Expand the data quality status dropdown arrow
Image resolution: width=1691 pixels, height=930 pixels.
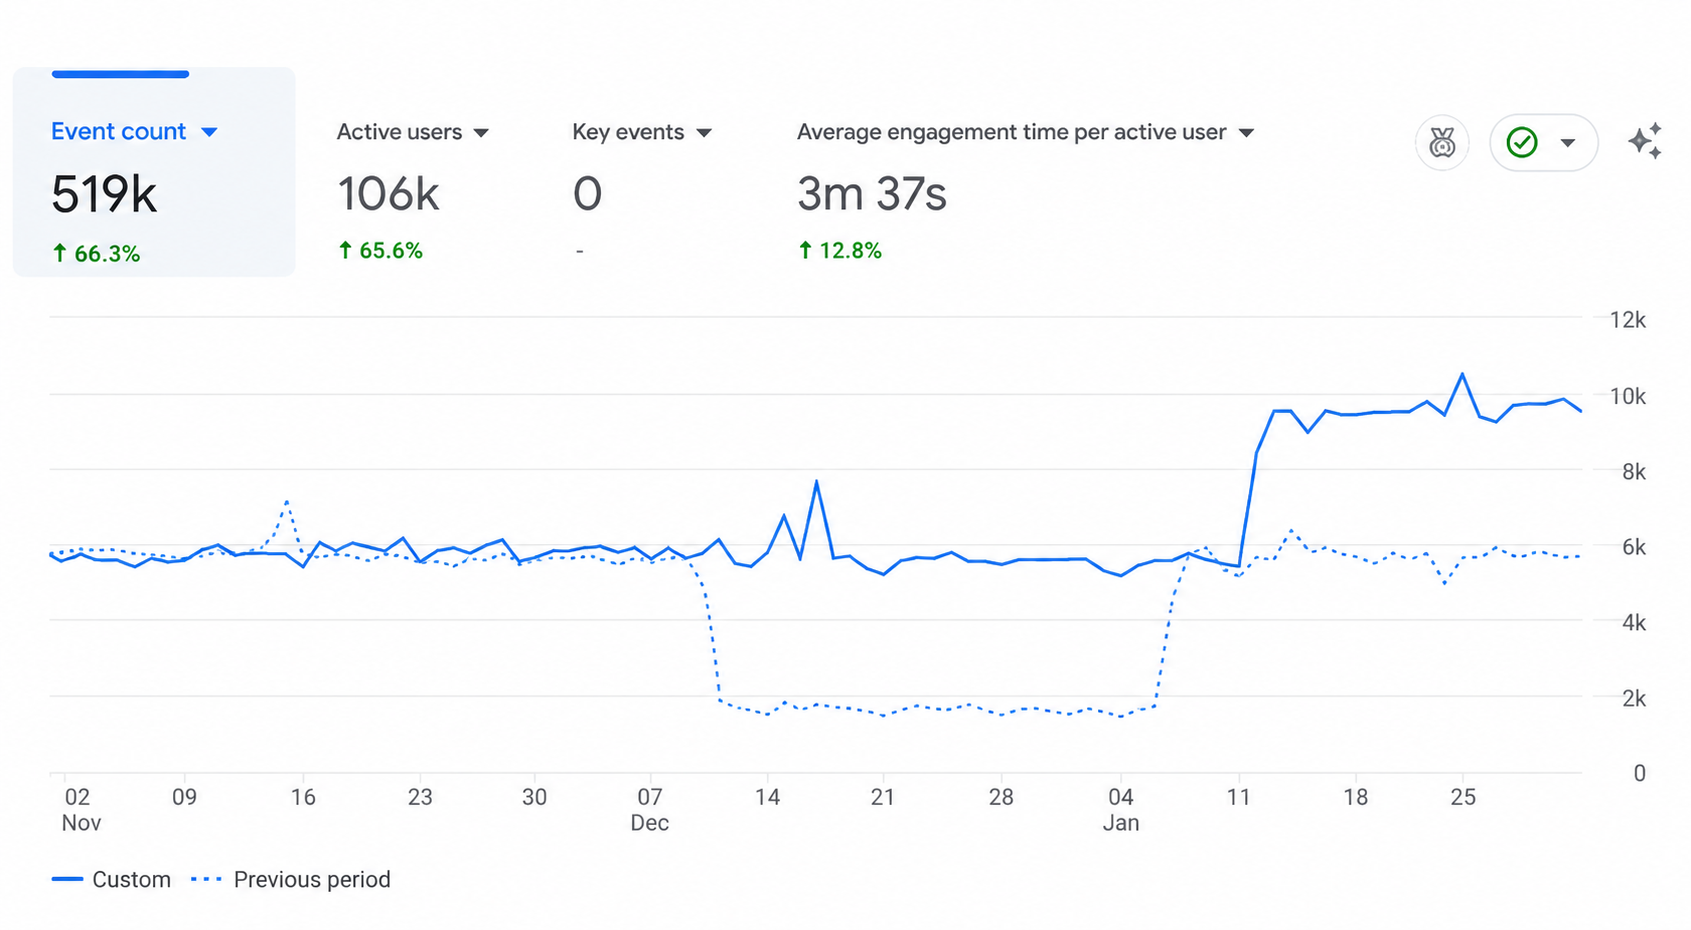(1568, 143)
